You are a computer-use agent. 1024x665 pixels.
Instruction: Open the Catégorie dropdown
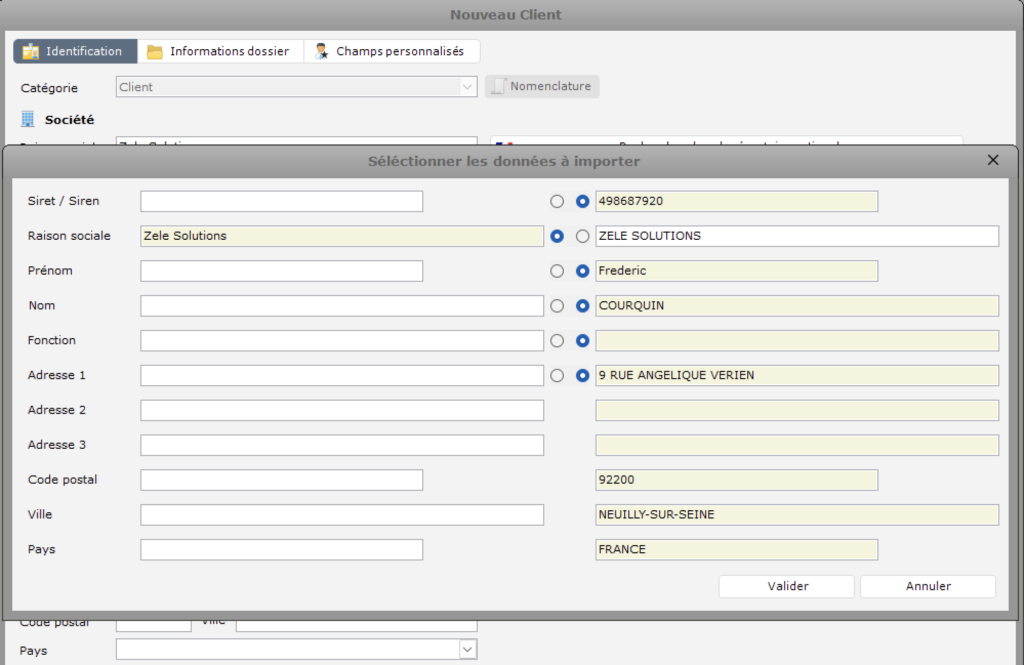467,87
